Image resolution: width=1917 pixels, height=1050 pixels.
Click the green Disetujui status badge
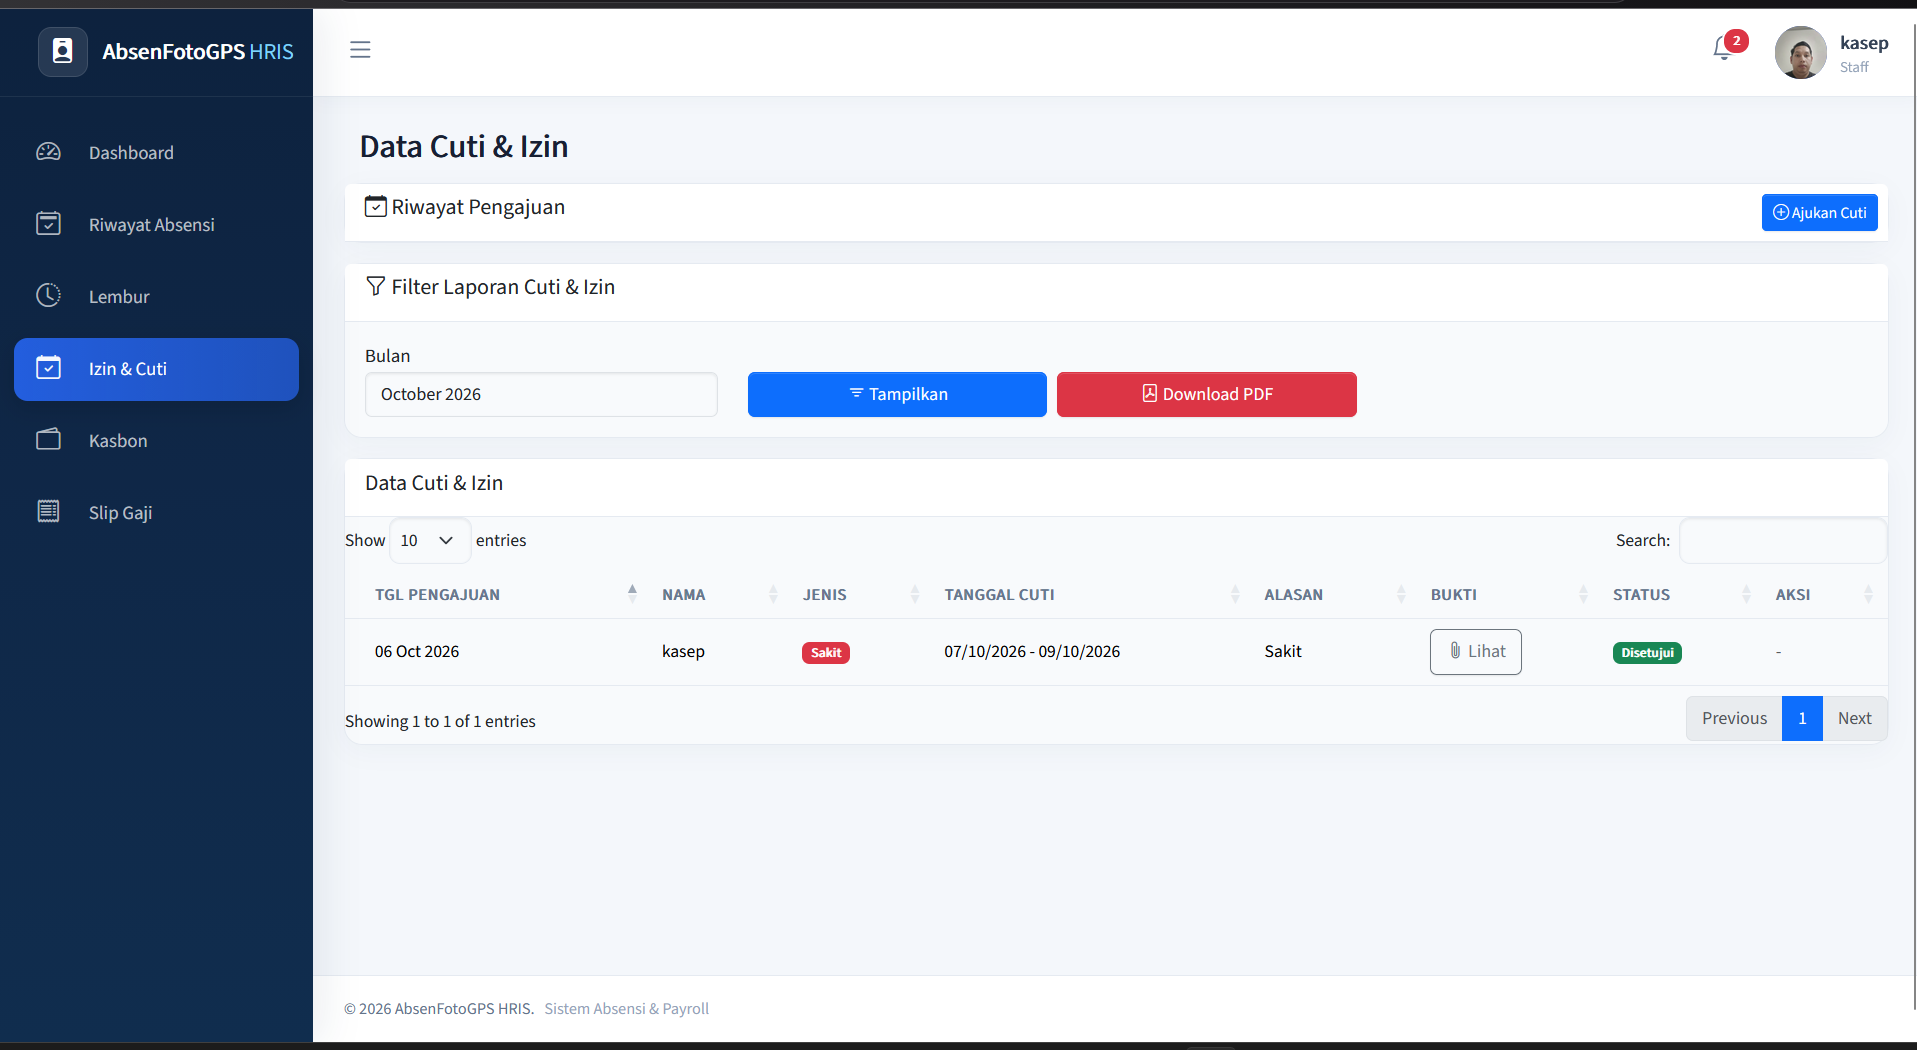tap(1647, 653)
